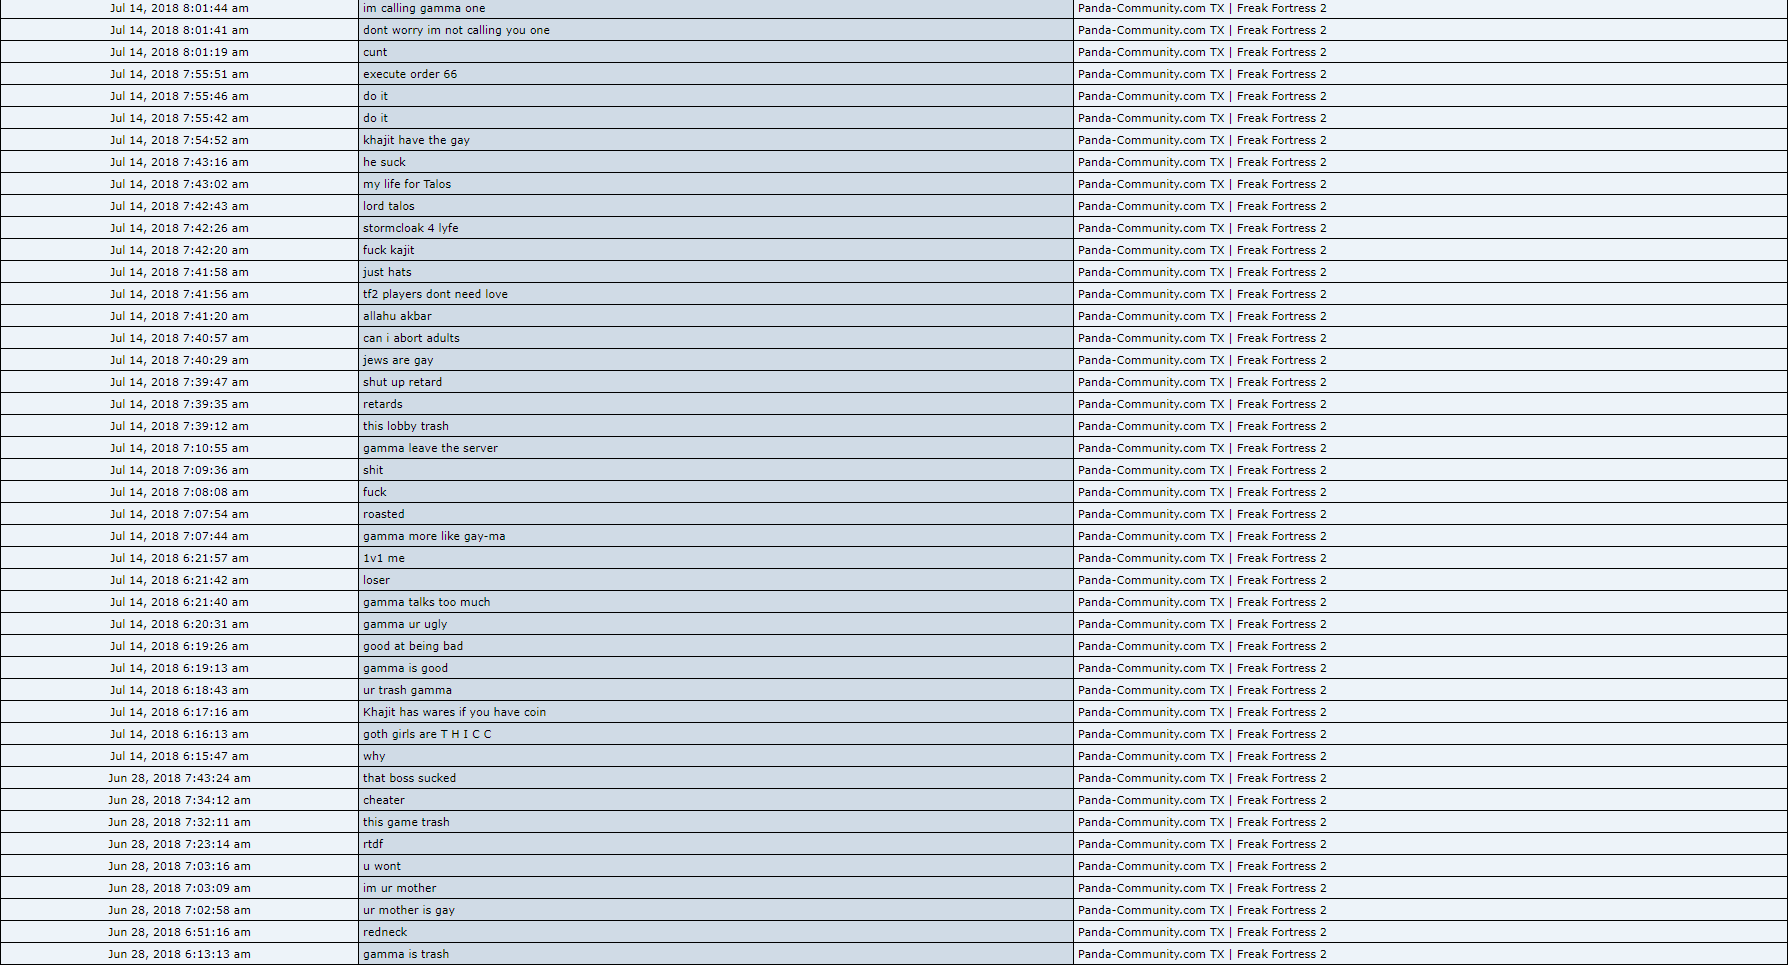Click the "this lobby trash" chat message

[x=406, y=426]
